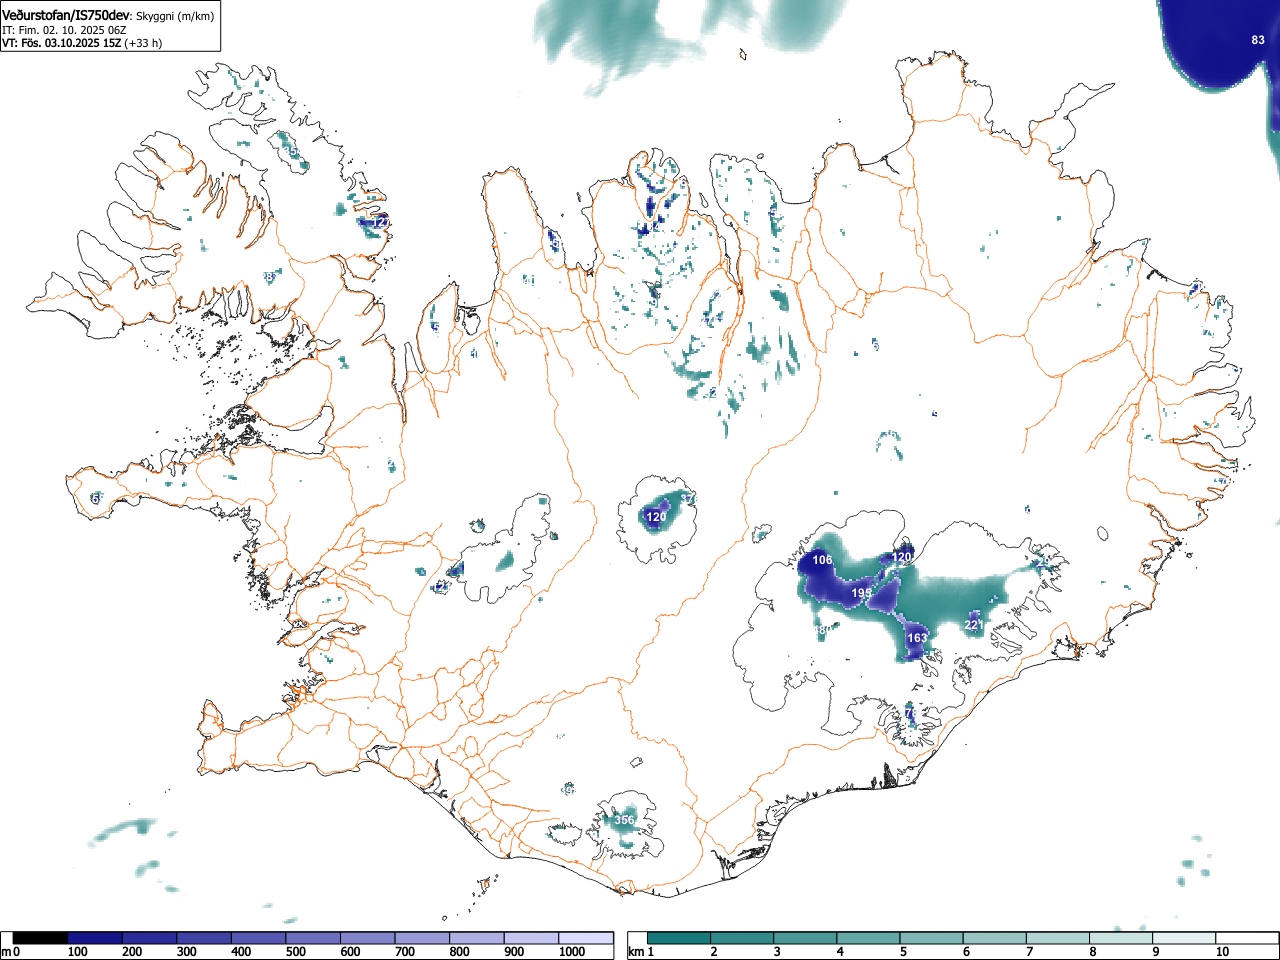Select the 1–2 km dark teal swatch
This screenshot has width=1280, height=960.
point(680,938)
